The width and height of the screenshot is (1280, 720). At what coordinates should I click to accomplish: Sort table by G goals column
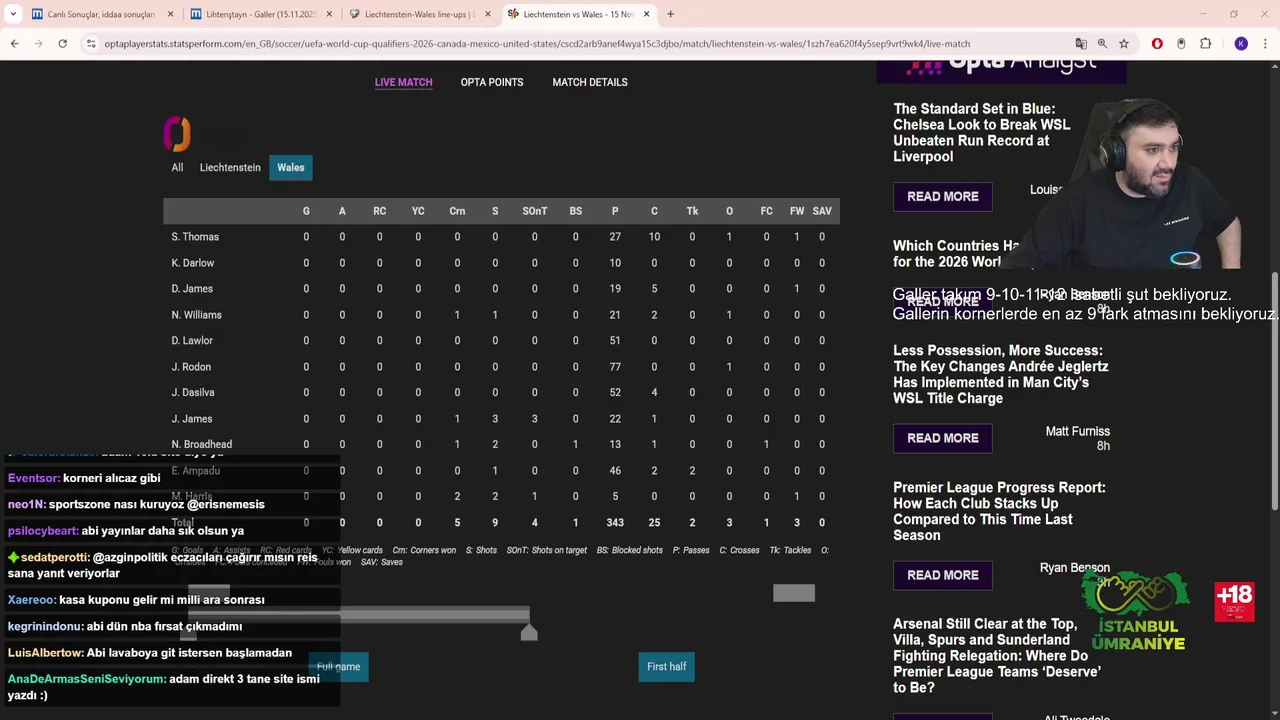pyautogui.click(x=306, y=211)
